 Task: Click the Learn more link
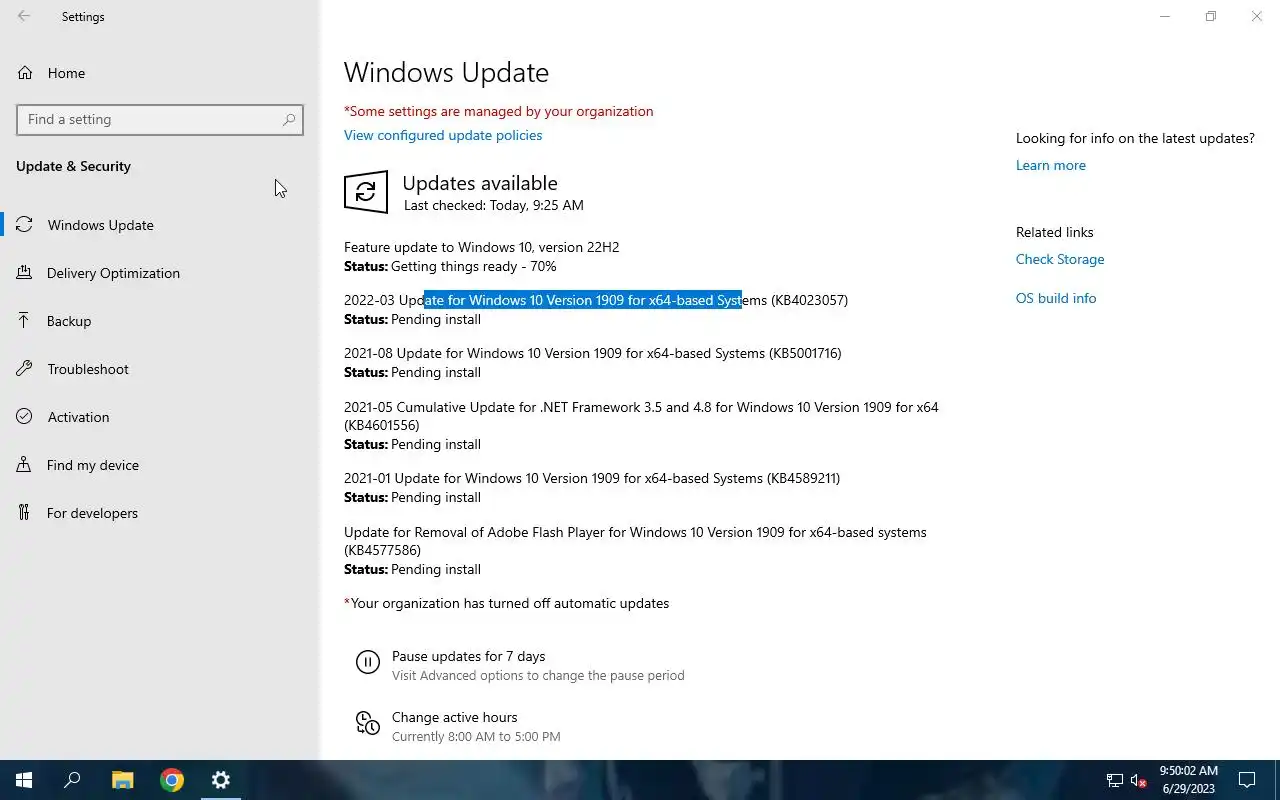point(1050,165)
